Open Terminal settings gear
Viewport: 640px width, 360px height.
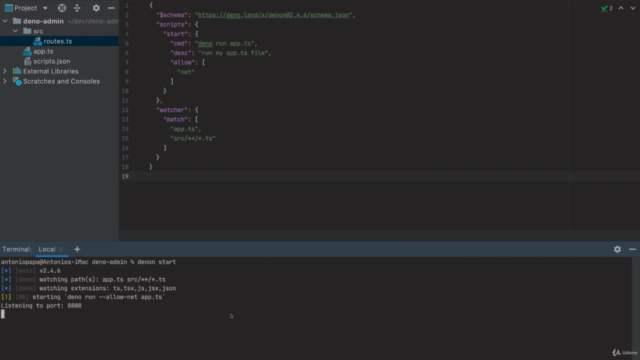(x=617, y=249)
